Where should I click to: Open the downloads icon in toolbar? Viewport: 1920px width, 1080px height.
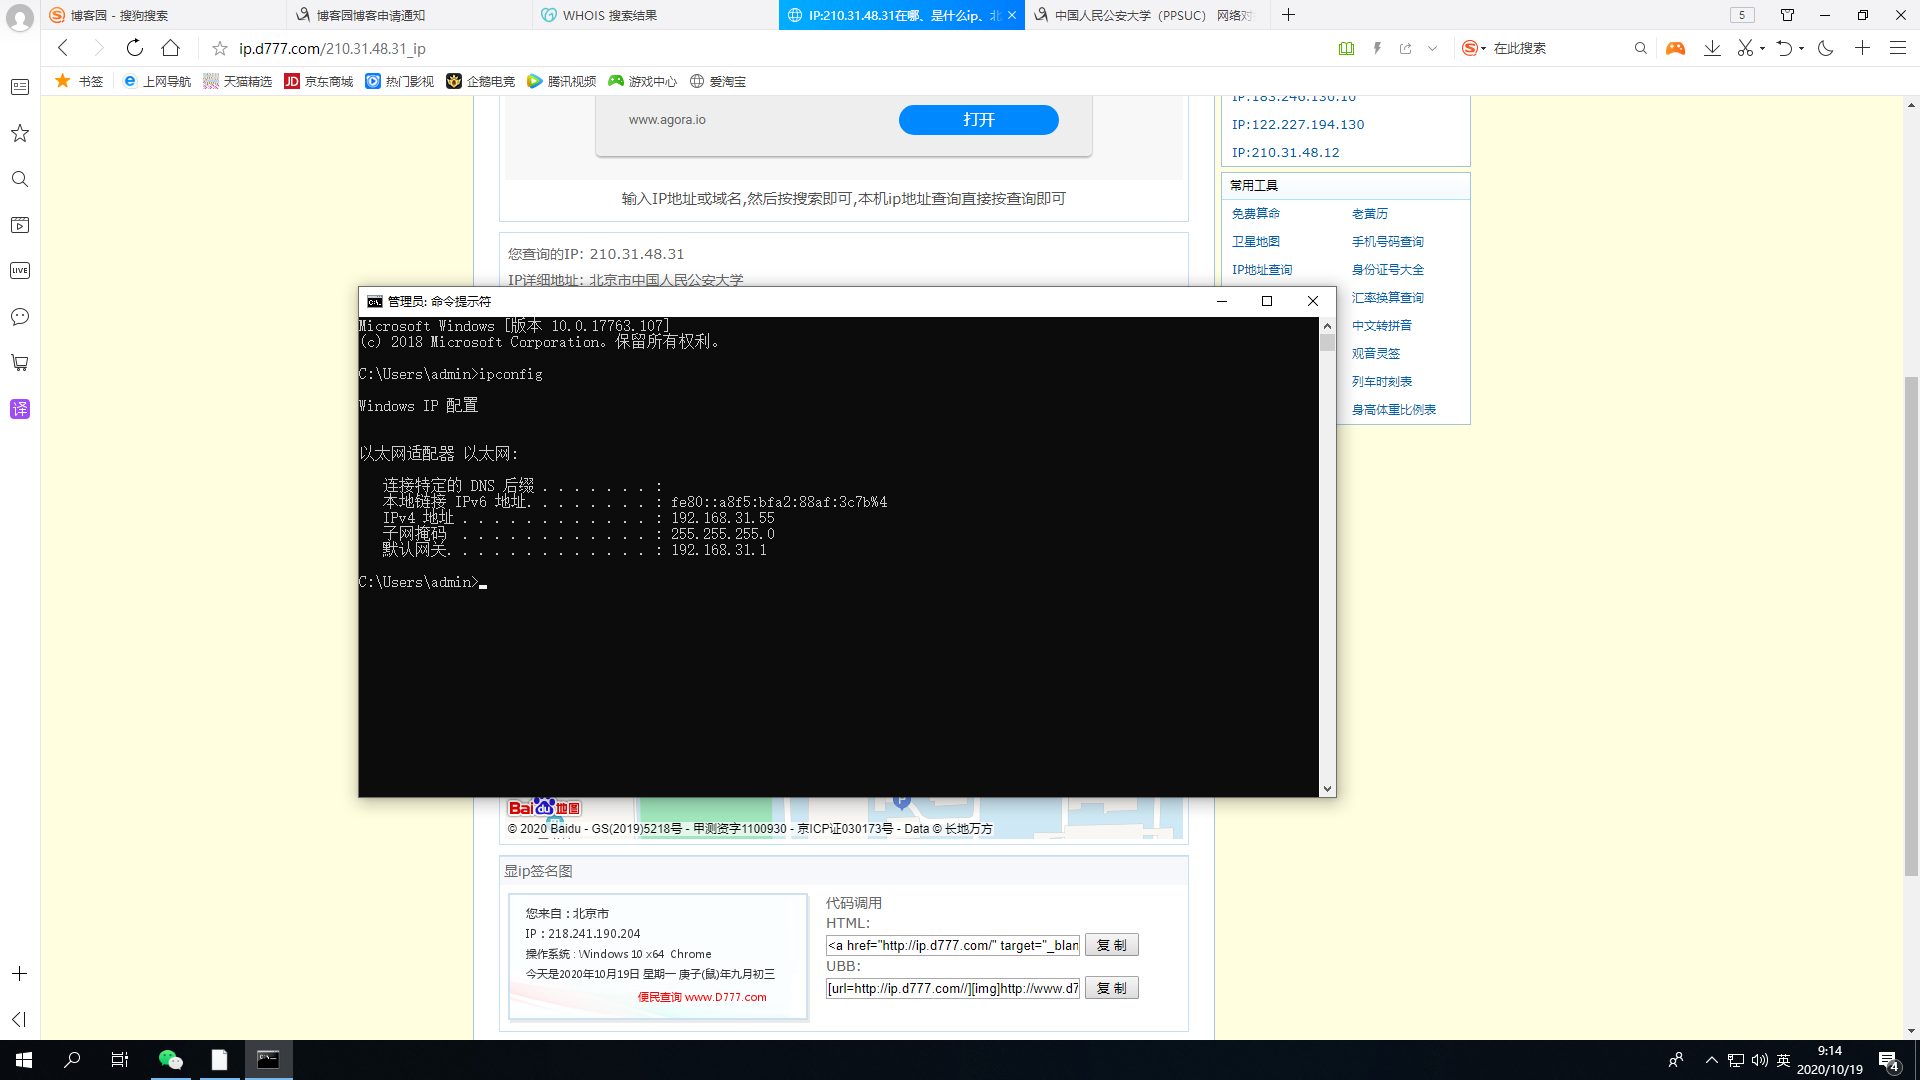1712,48
